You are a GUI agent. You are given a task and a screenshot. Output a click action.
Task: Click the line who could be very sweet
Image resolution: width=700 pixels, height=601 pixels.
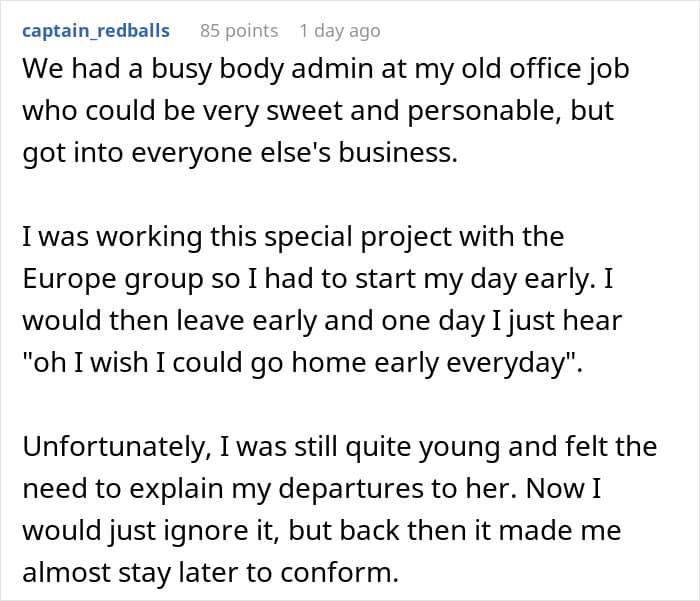coord(318,111)
